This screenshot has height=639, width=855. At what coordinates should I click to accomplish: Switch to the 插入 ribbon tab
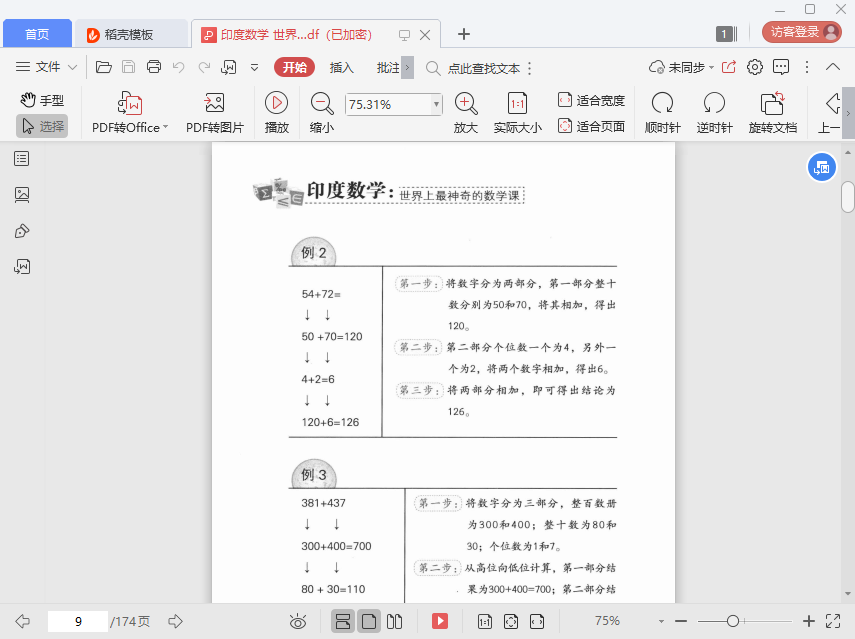coord(342,68)
